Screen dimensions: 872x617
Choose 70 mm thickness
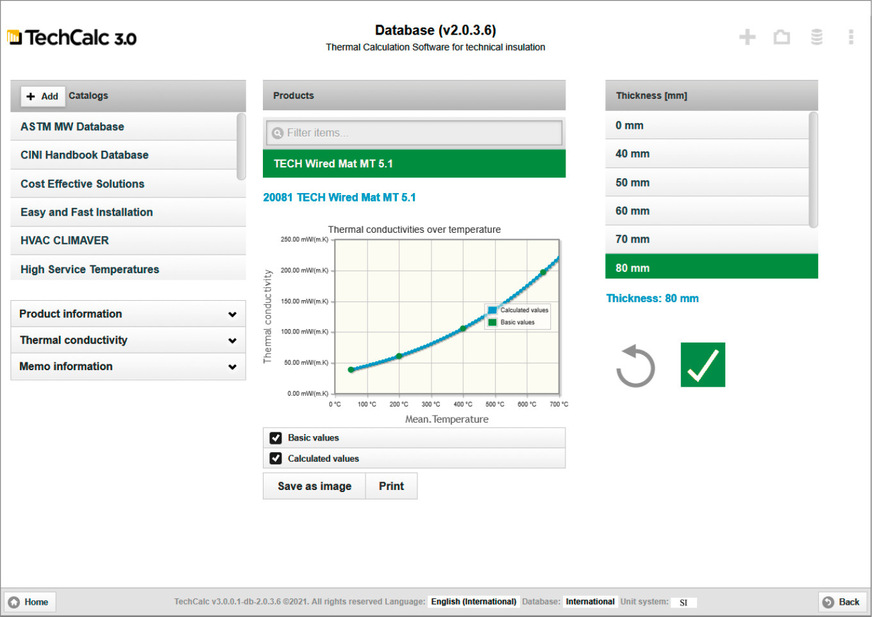click(x=711, y=239)
